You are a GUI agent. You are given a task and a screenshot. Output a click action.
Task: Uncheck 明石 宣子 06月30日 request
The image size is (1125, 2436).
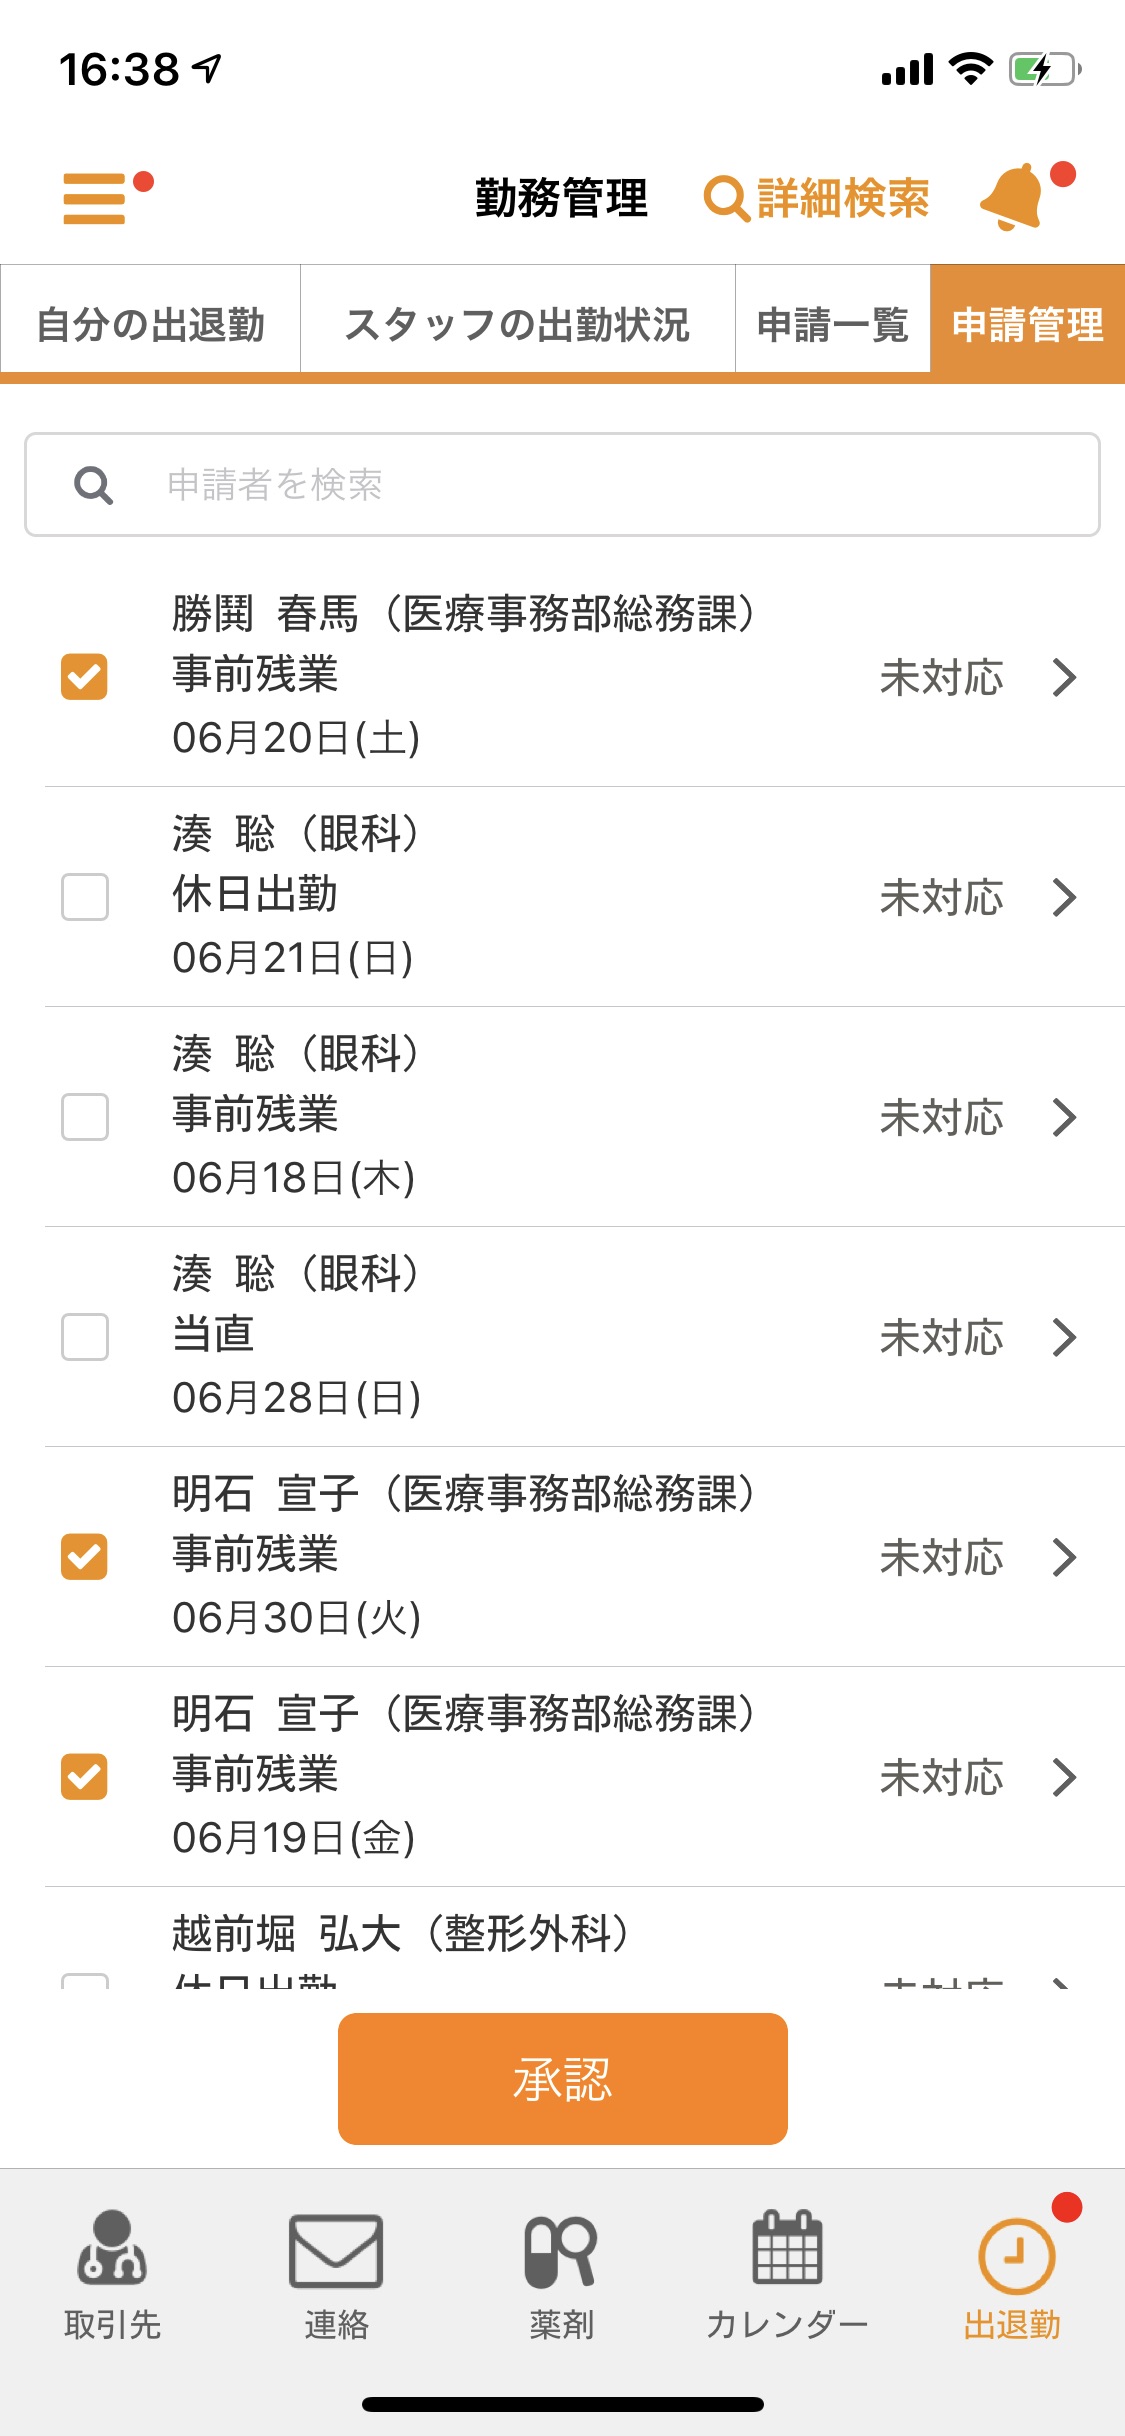(84, 1557)
